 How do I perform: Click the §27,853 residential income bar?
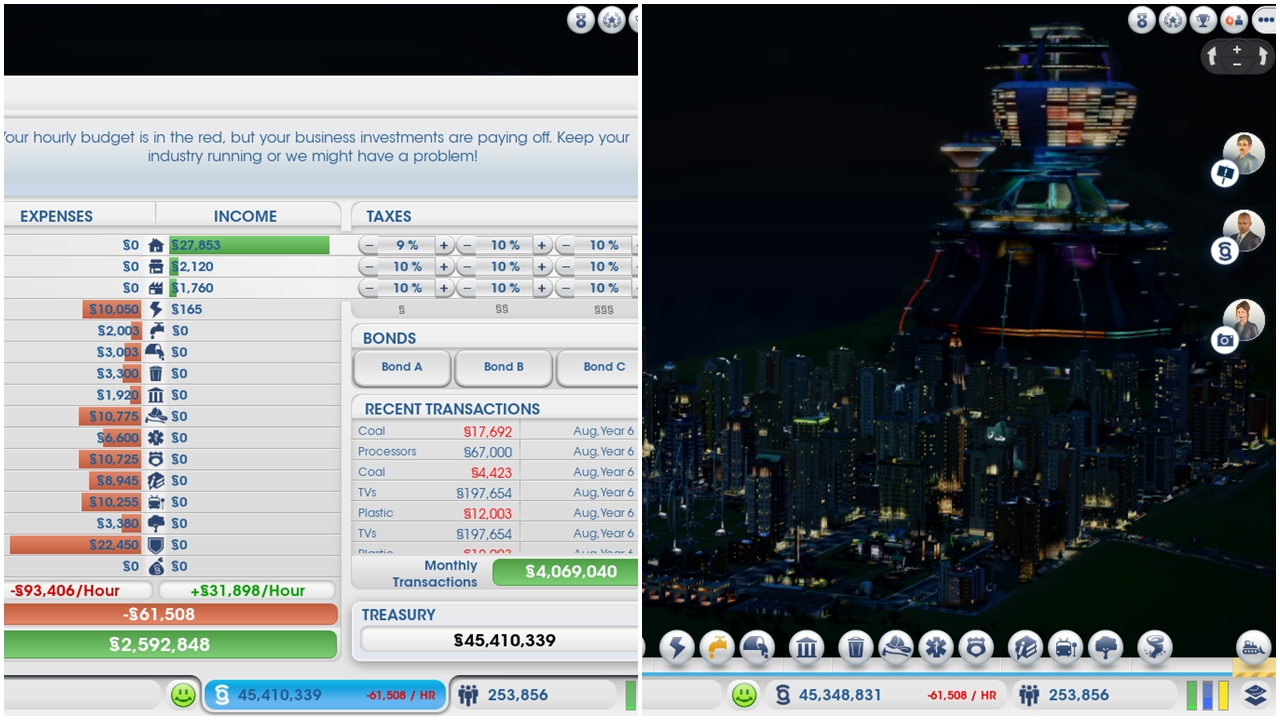[249, 245]
